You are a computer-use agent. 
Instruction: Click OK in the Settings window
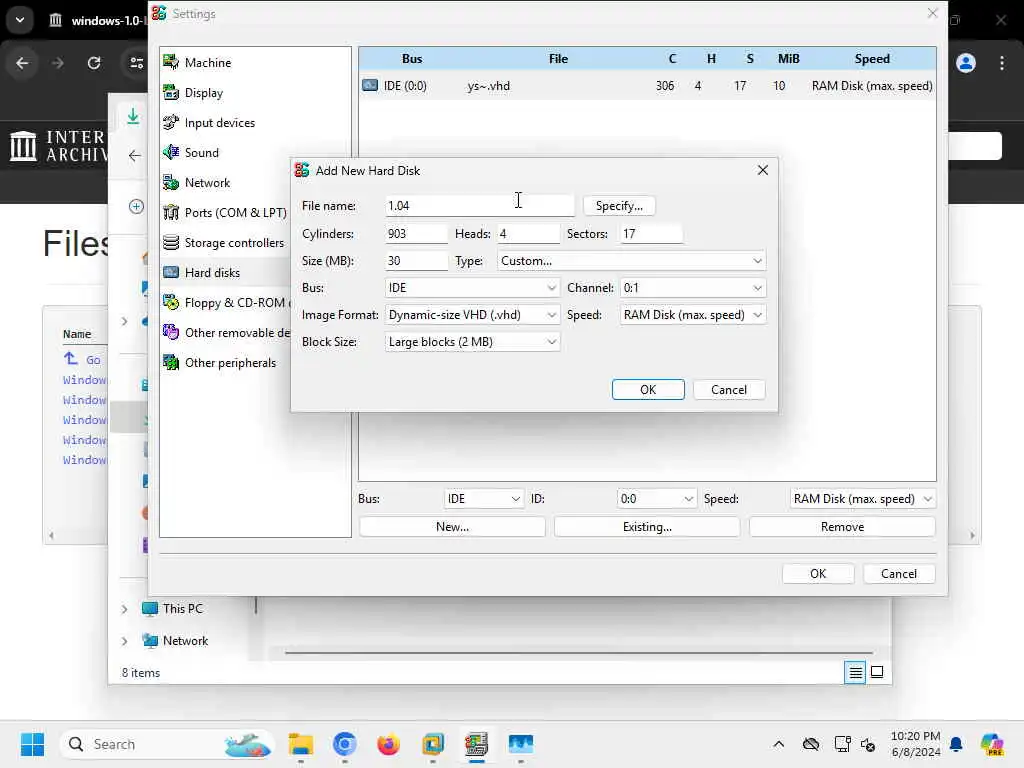(x=818, y=574)
